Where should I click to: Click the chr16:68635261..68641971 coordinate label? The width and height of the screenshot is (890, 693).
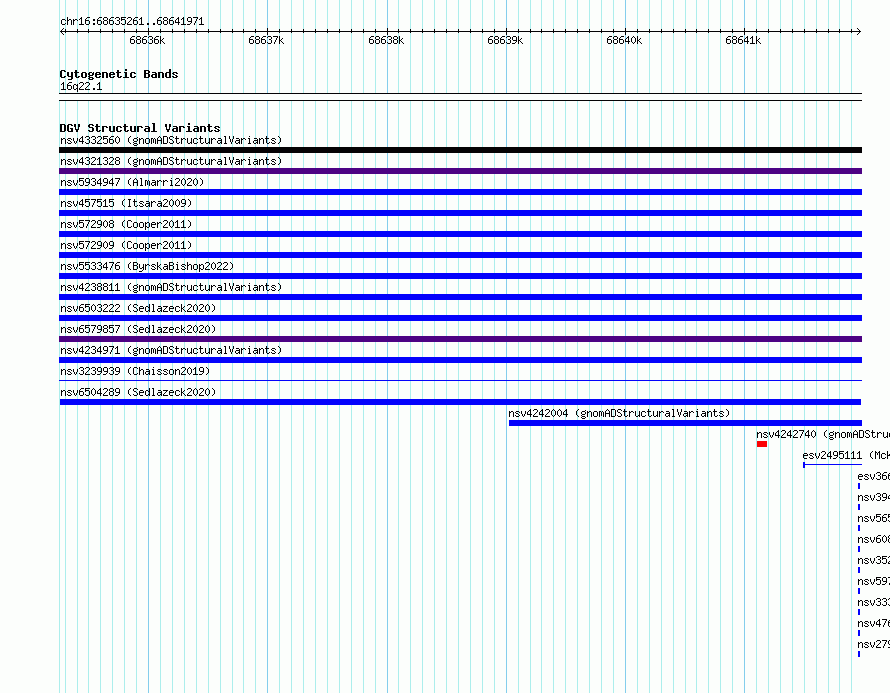132,21
